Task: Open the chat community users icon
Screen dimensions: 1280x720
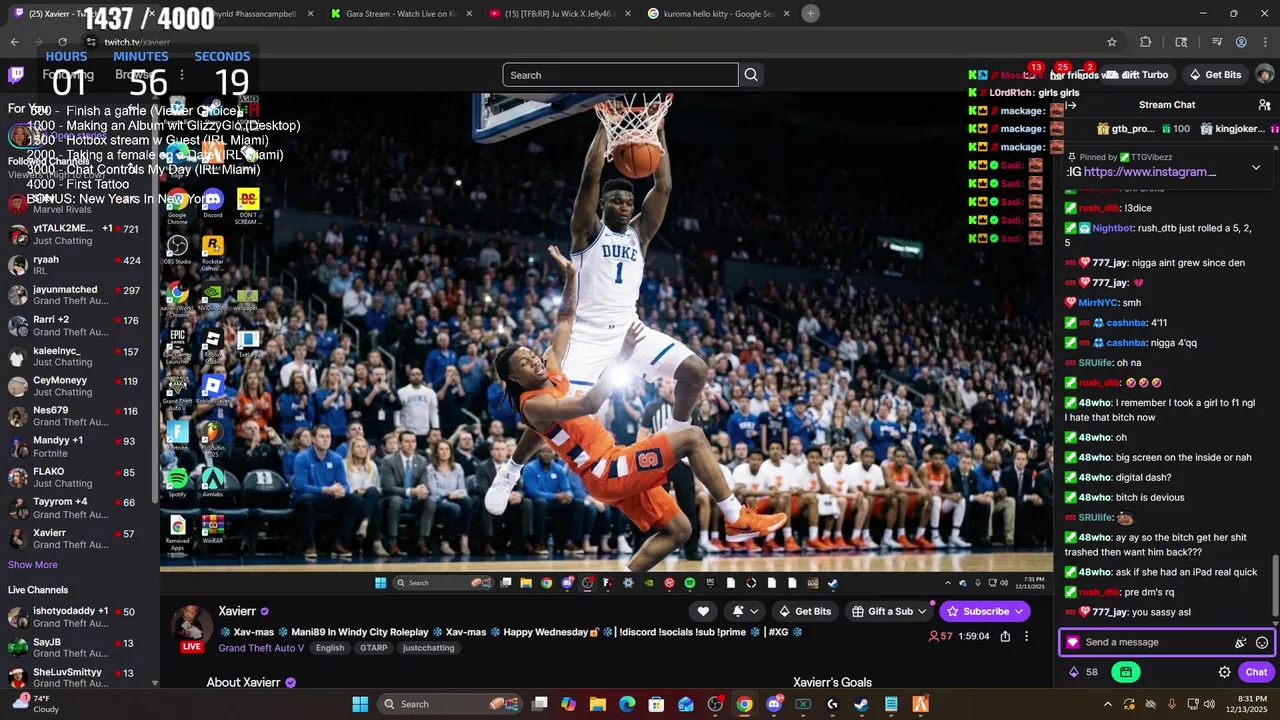Action: tap(1264, 105)
